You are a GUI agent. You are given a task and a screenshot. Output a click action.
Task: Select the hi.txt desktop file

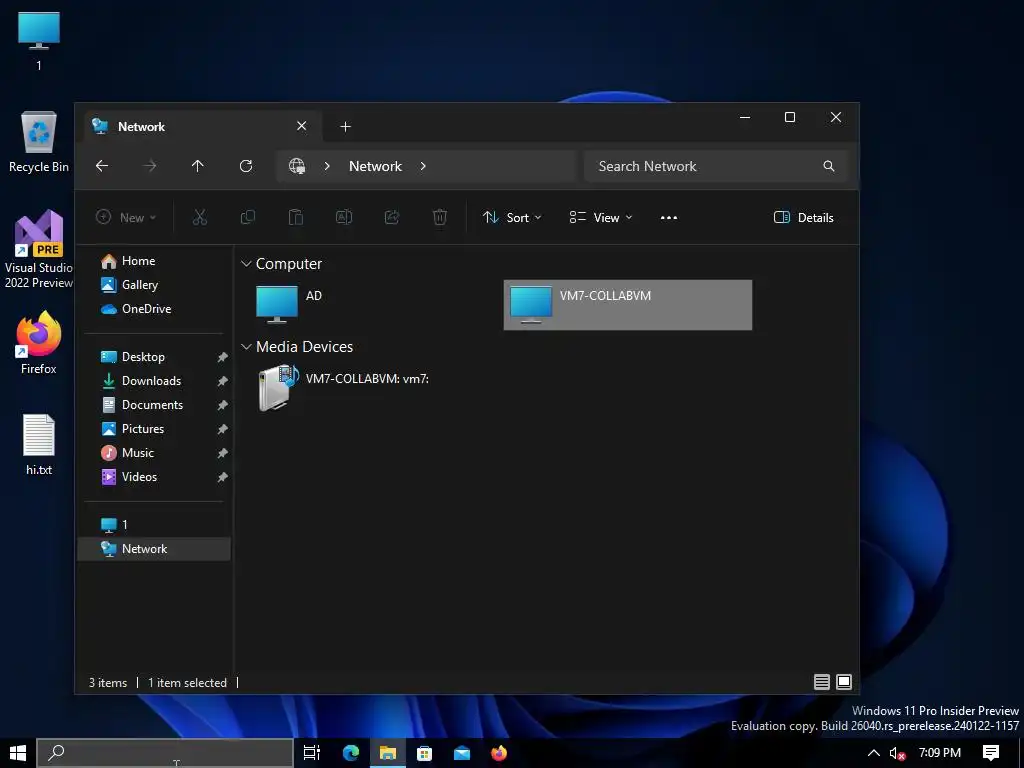click(x=39, y=445)
